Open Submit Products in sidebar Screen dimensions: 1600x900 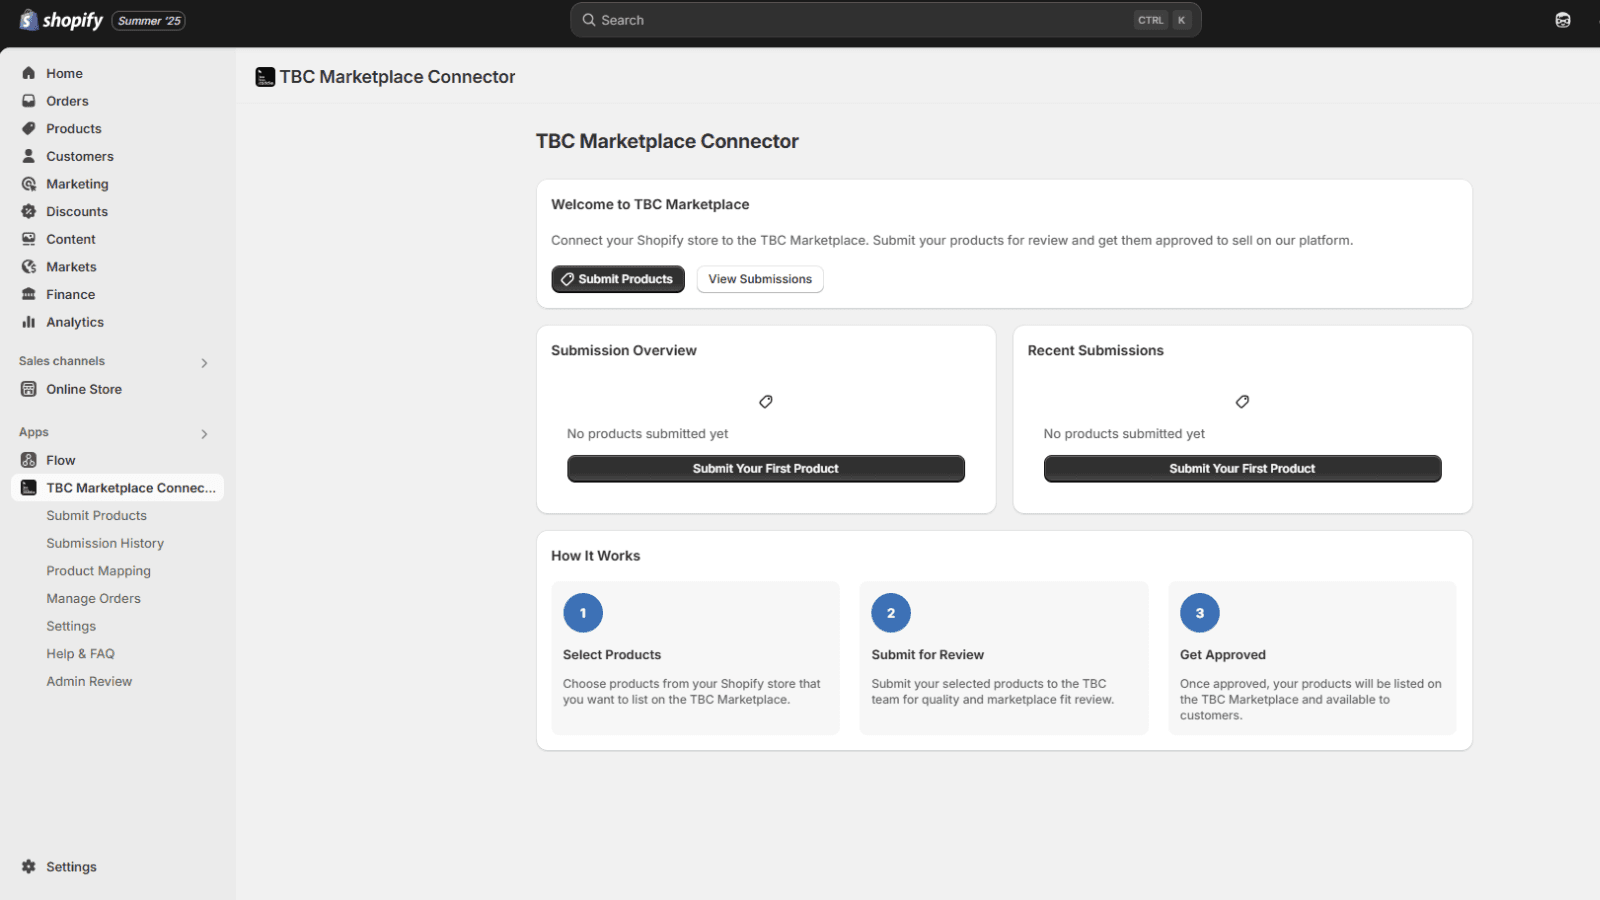(x=97, y=516)
